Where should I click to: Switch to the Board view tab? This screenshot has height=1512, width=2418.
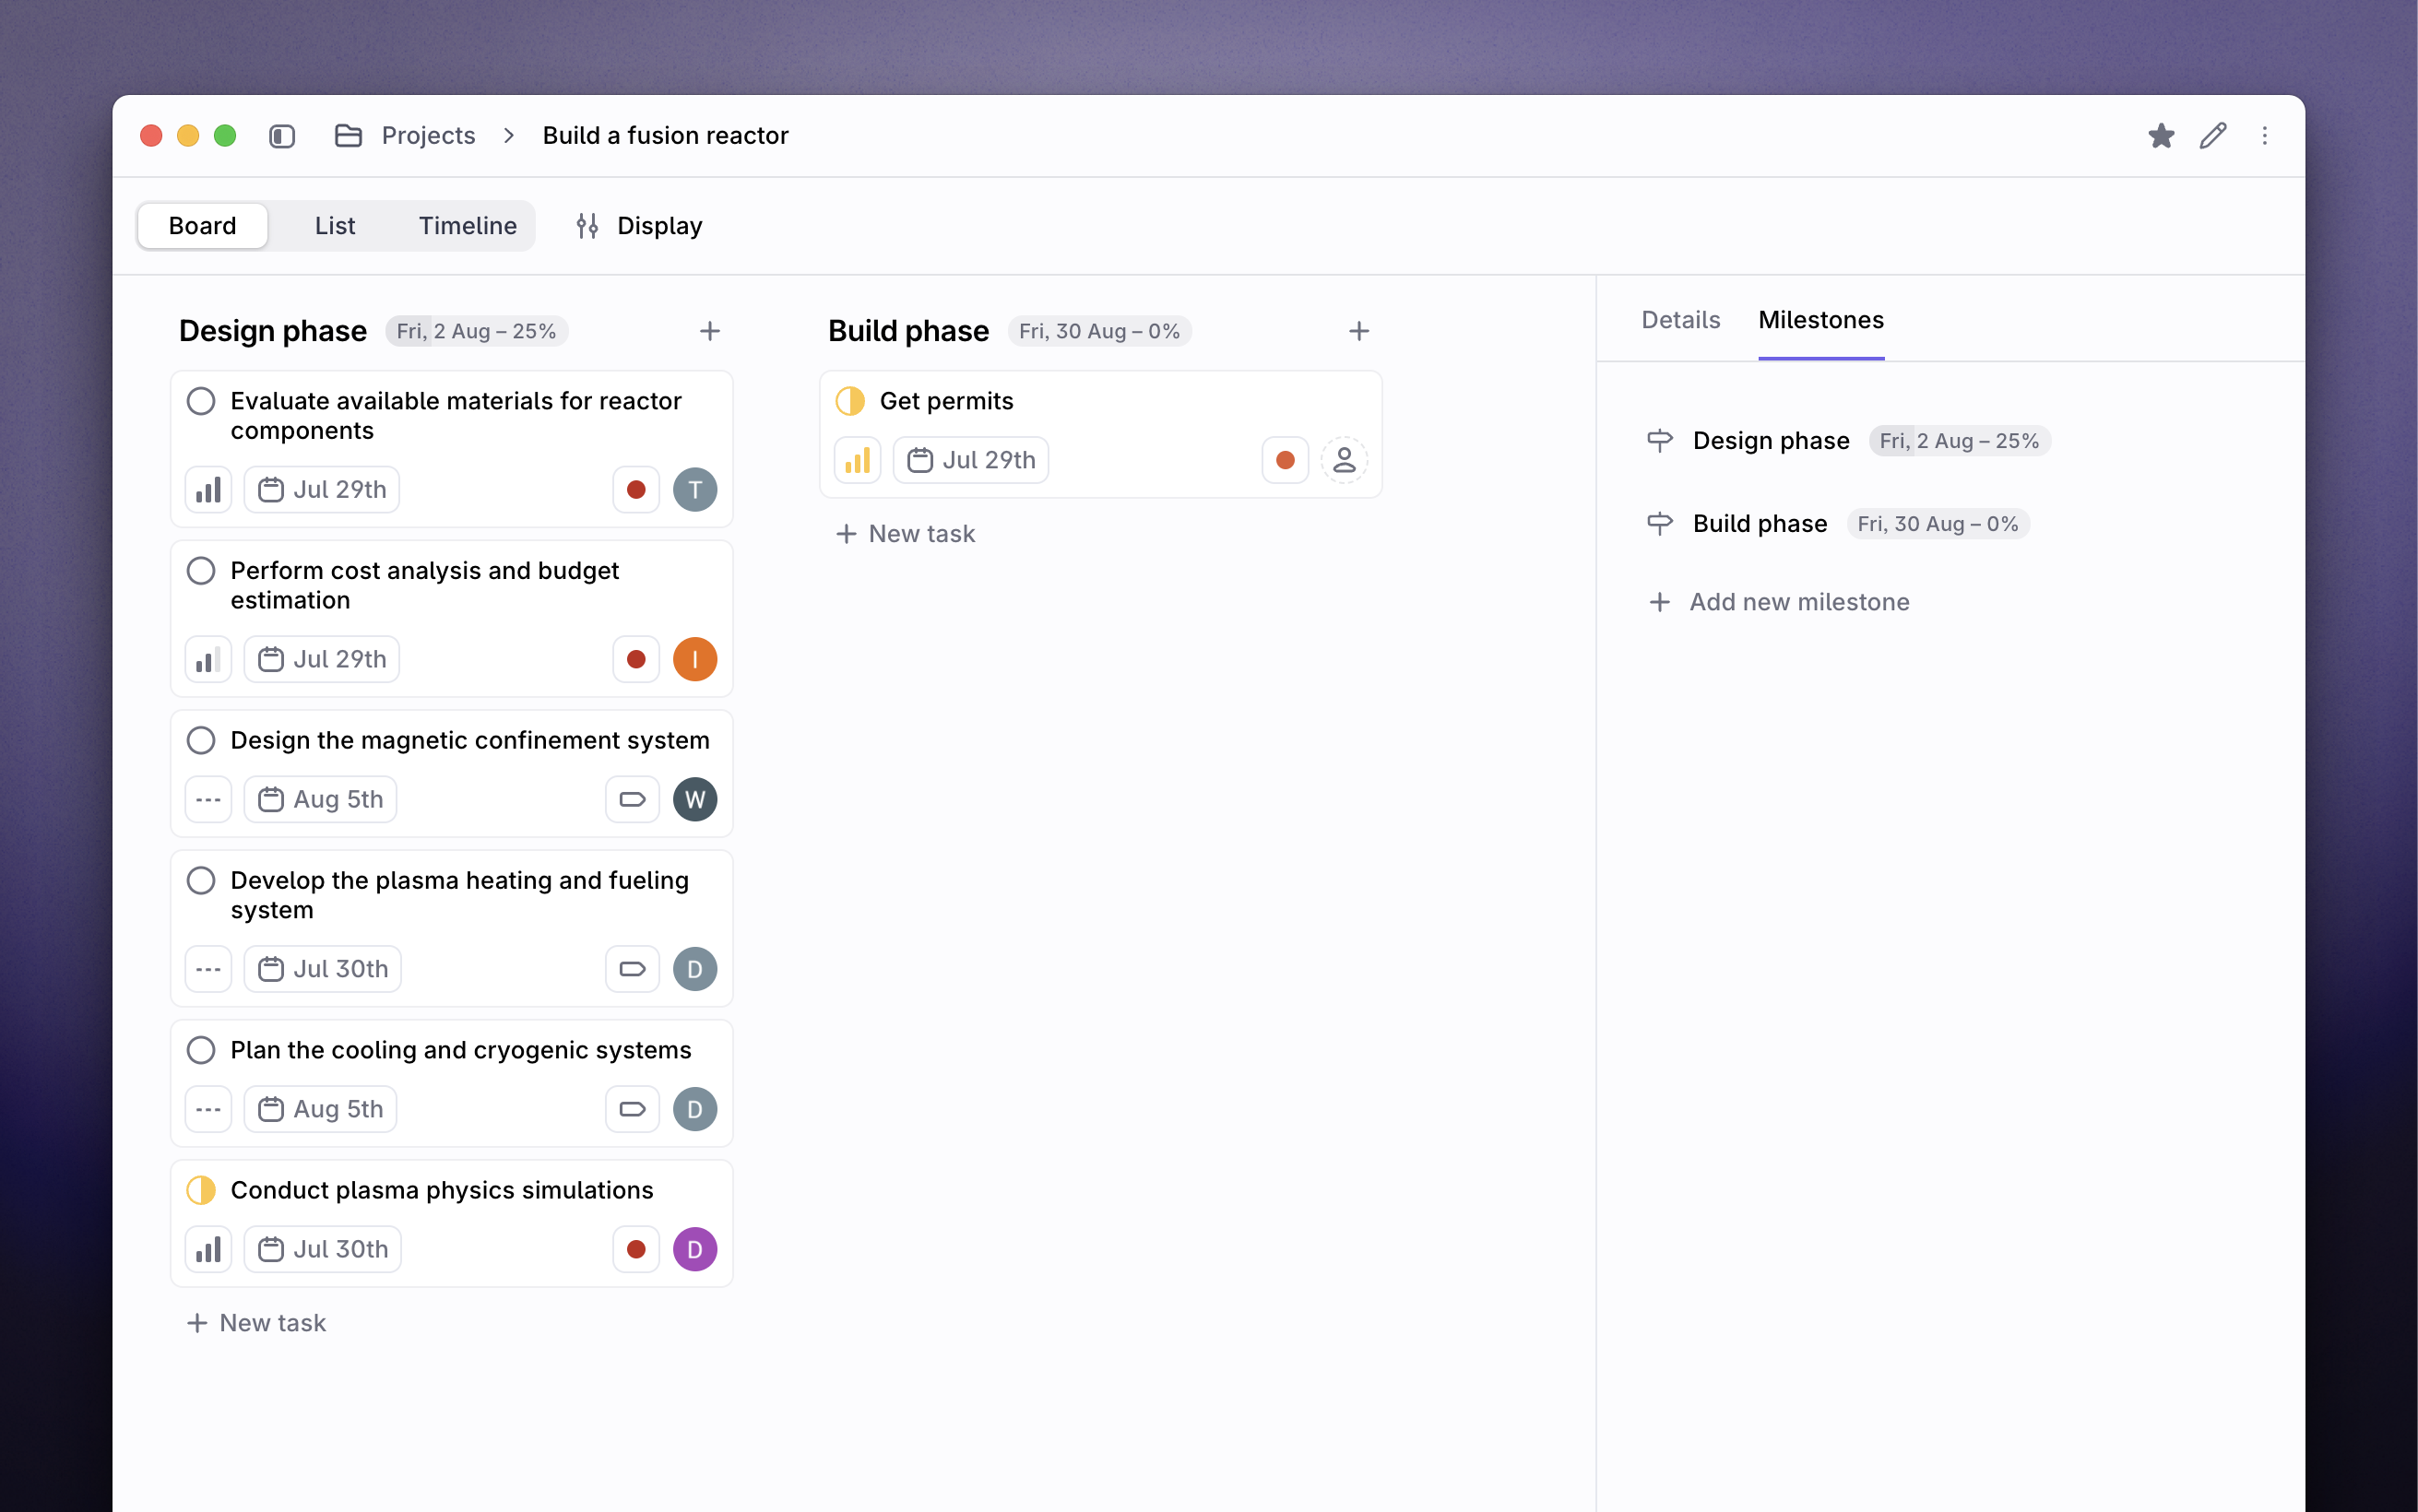[x=203, y=226]
